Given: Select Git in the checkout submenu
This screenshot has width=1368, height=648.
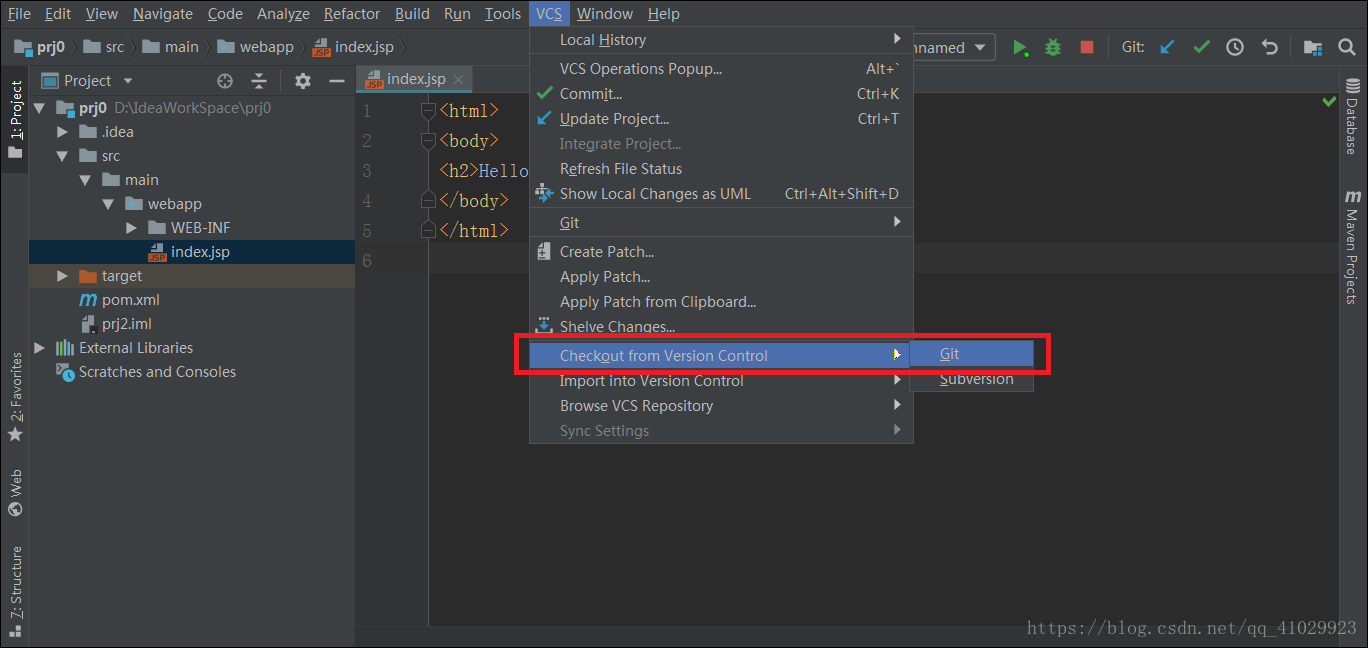Looking at the screenshot, I should pos(950,354).
